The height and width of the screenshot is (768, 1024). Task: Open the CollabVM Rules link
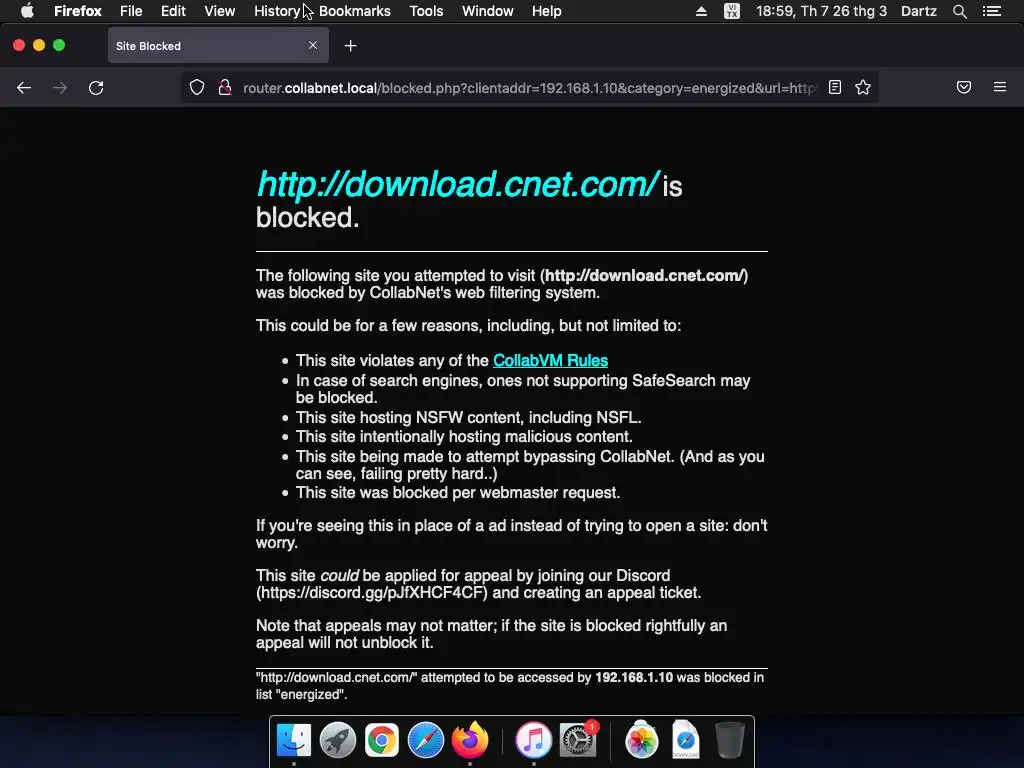(x=550, y=360)
